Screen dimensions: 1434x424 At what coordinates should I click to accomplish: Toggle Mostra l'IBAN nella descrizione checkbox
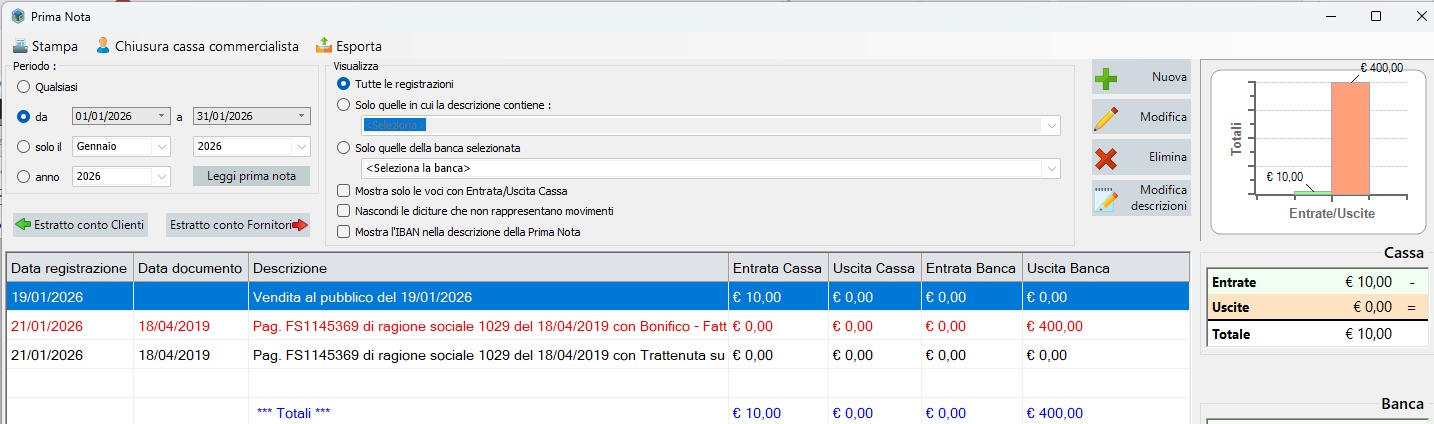pos(345,232)
